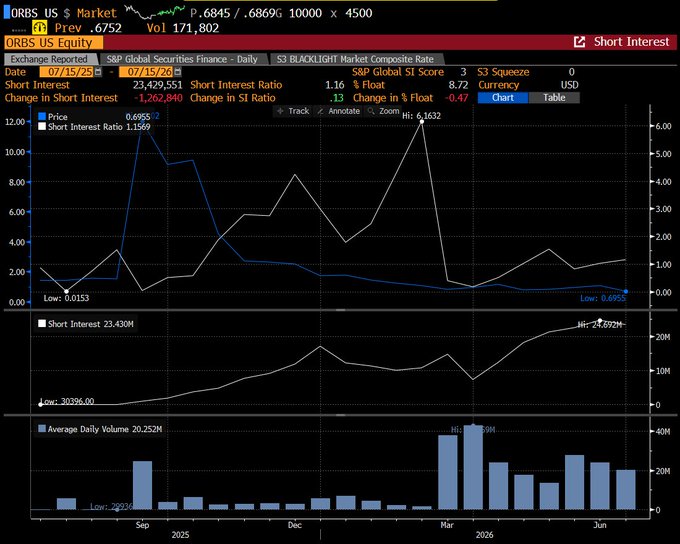Edit the end date field 07/15/26
The height and width of the screenshot is (544, 680).
coord(146,72)
